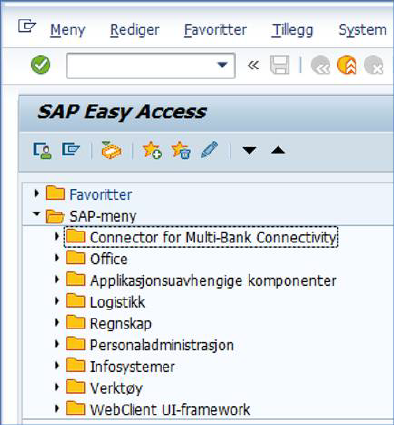Click Delete favorites star icon
Image resolution: width=394 pixels, height=425 pixels.
pyautogui.click(x=181, y=150)
